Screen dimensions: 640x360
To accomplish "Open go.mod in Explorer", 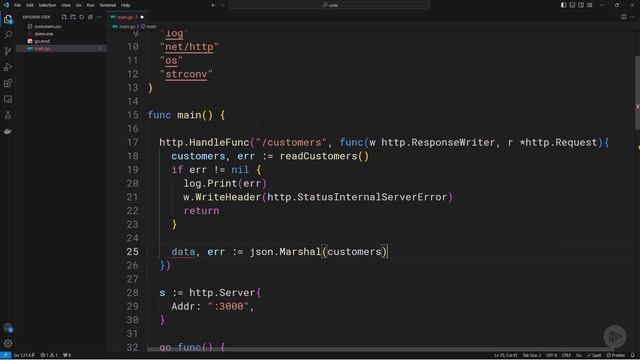I will tap(42, 41).
